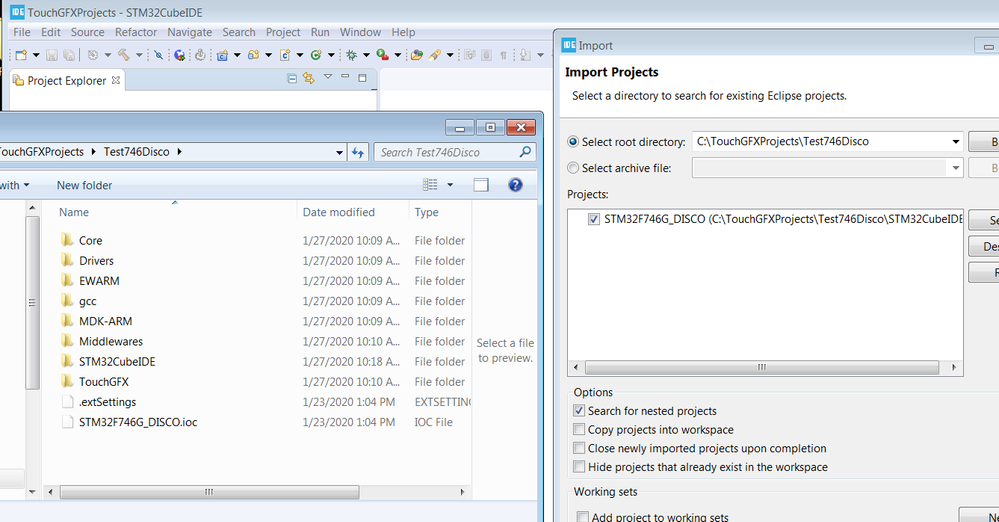This screenshot has width=999, height=522.
Task: Click Collapse All icon in Project Explorer
Action: click(292, 78)
